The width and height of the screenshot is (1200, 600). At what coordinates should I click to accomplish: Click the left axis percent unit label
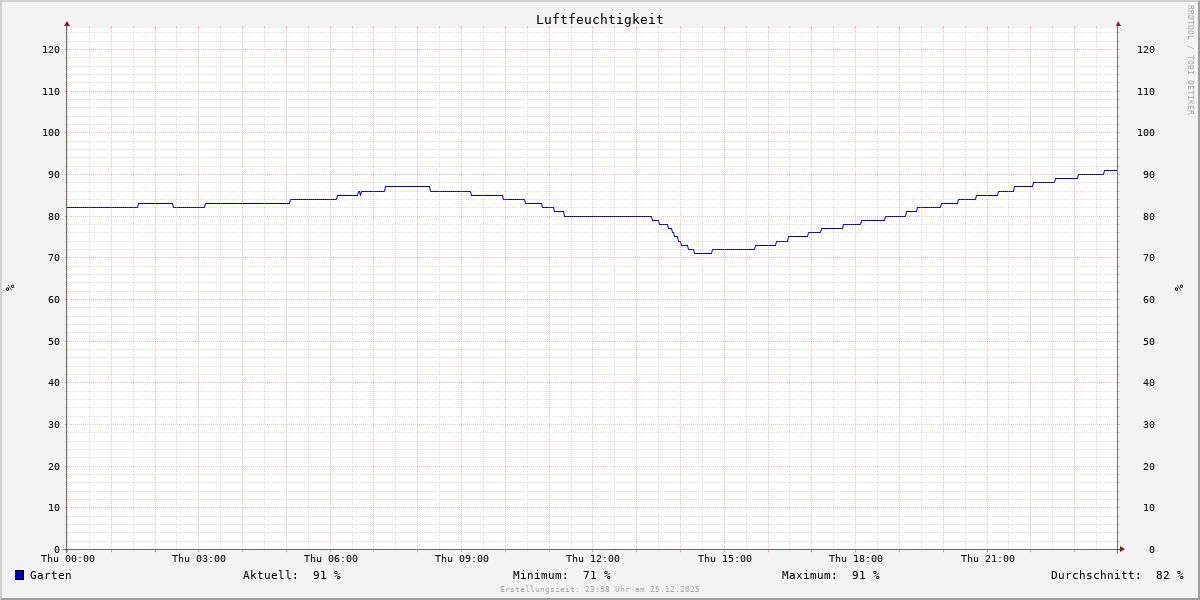click(10, 288)
